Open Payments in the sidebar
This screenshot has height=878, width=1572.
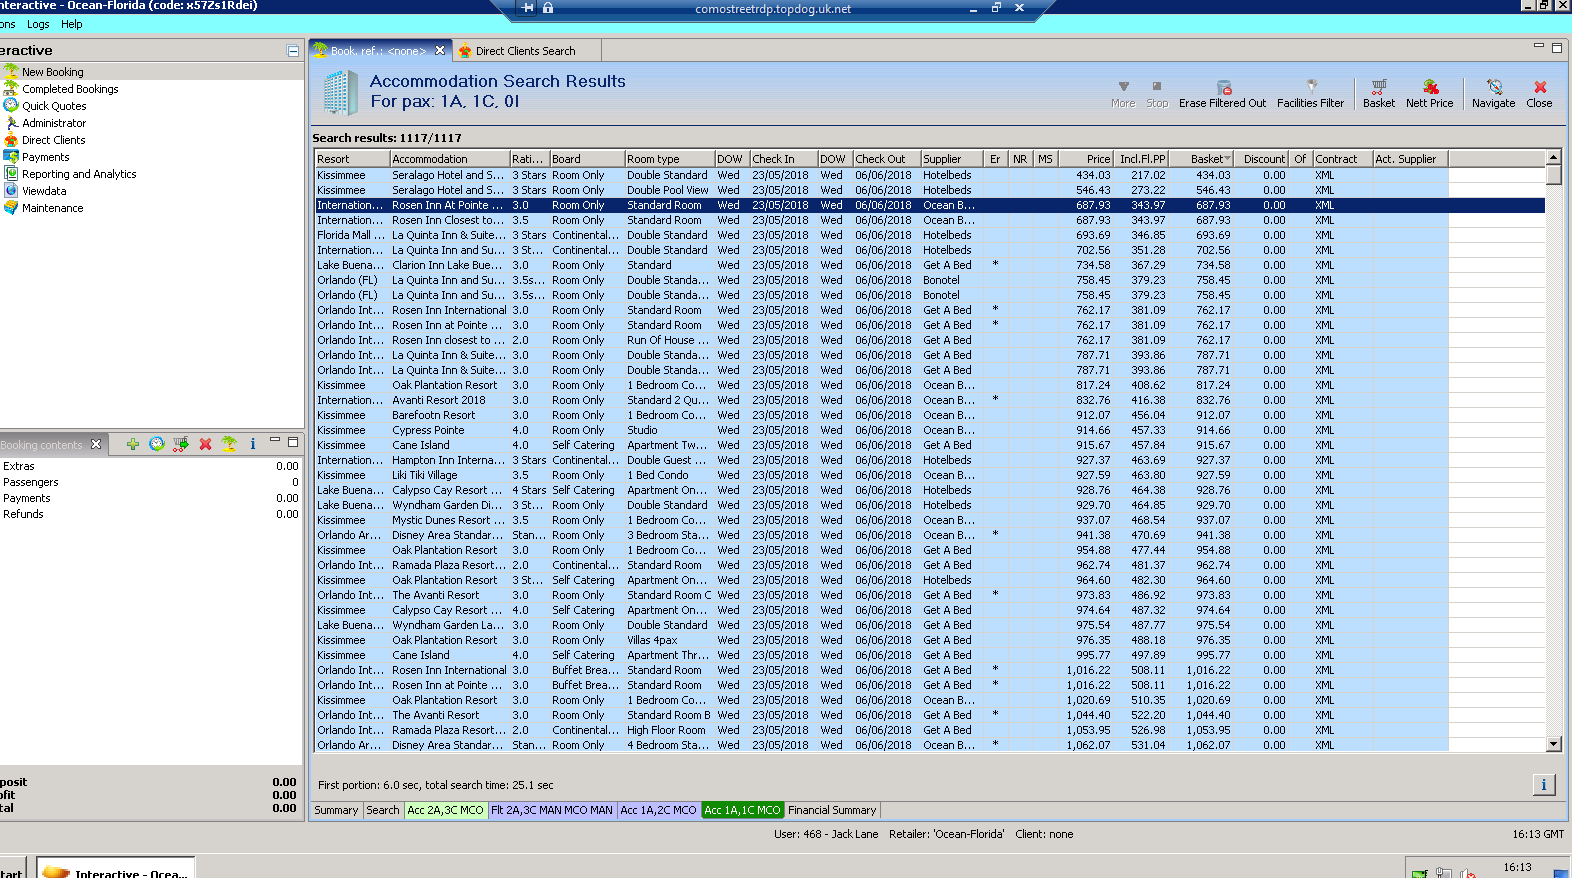tap(46, 157)
